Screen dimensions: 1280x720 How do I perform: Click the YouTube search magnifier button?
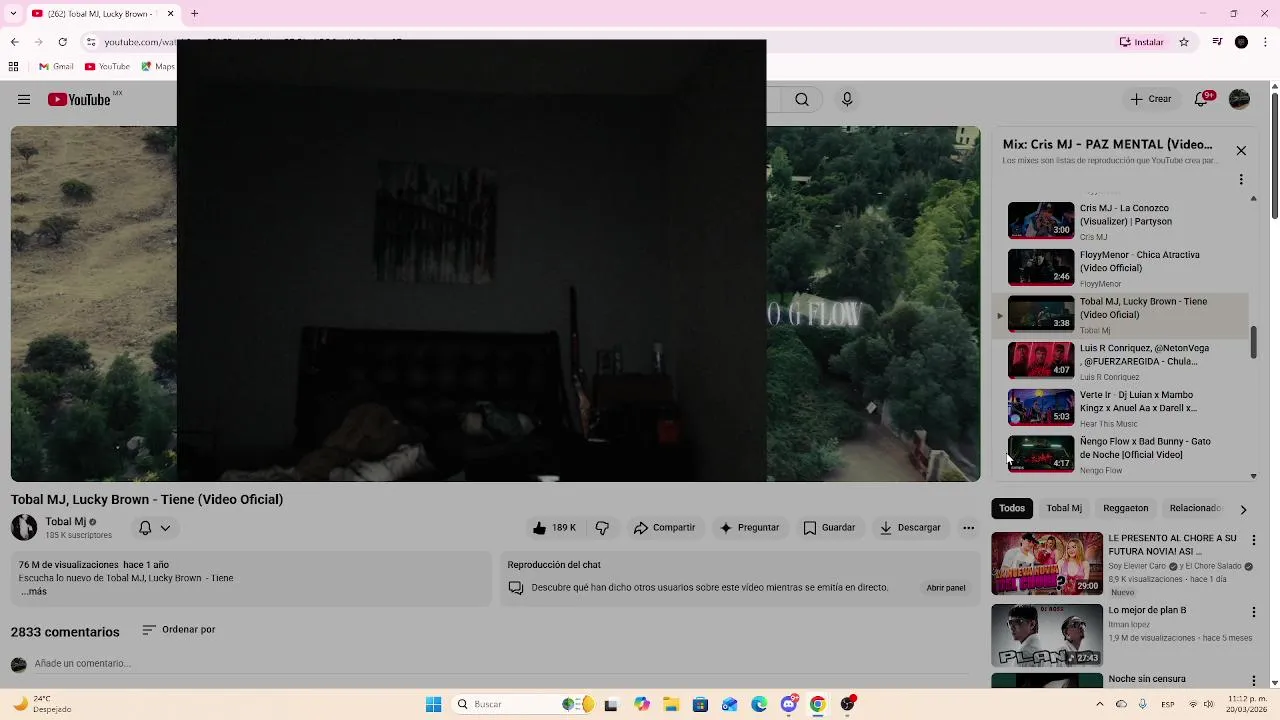(x=802, y=99)
